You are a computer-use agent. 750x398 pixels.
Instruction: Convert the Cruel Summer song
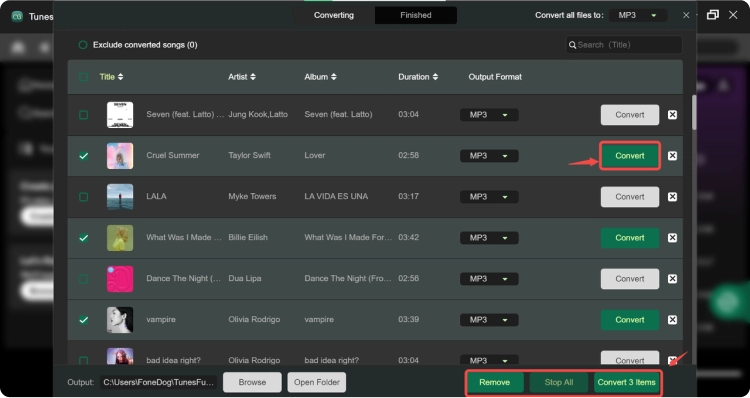pos(629,156)
